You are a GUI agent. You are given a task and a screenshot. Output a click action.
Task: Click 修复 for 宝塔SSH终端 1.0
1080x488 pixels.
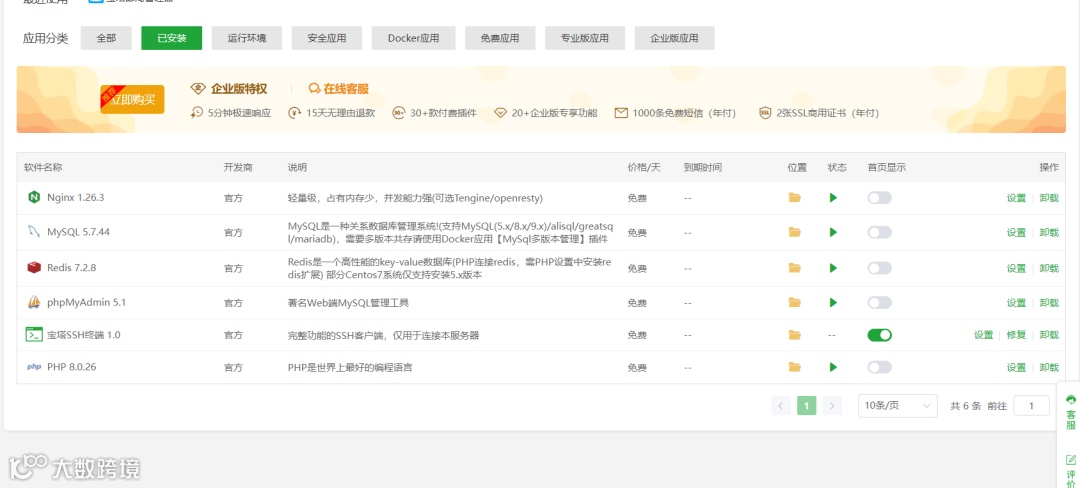pyautogui.click(x=1016, y=335)
